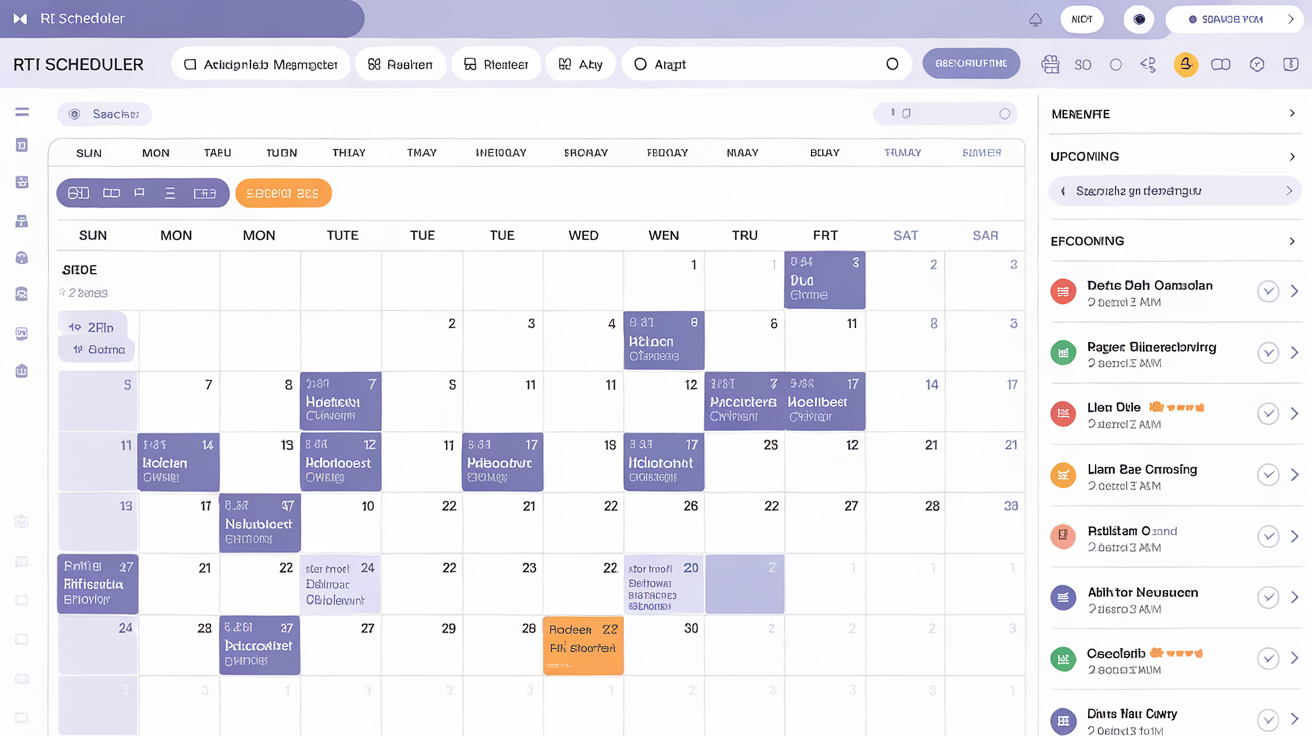Open the purple 'Dua' event under FRT
This screenshot has width=1312, height=736.
825,280
